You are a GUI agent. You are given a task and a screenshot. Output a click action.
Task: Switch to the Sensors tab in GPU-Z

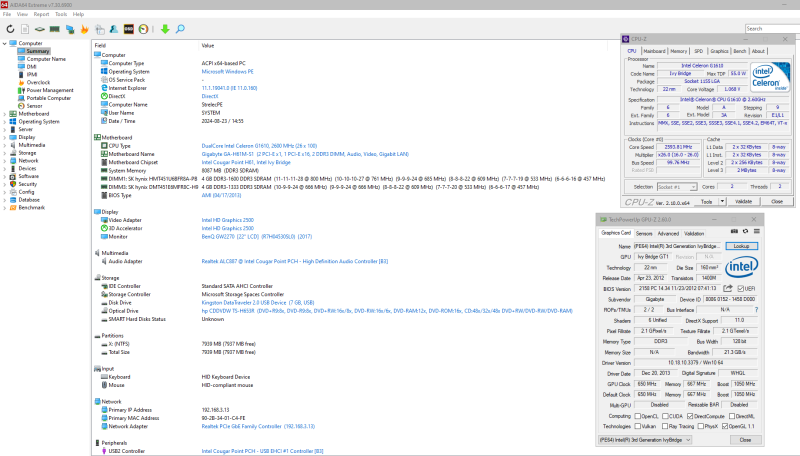click(644, 233)
